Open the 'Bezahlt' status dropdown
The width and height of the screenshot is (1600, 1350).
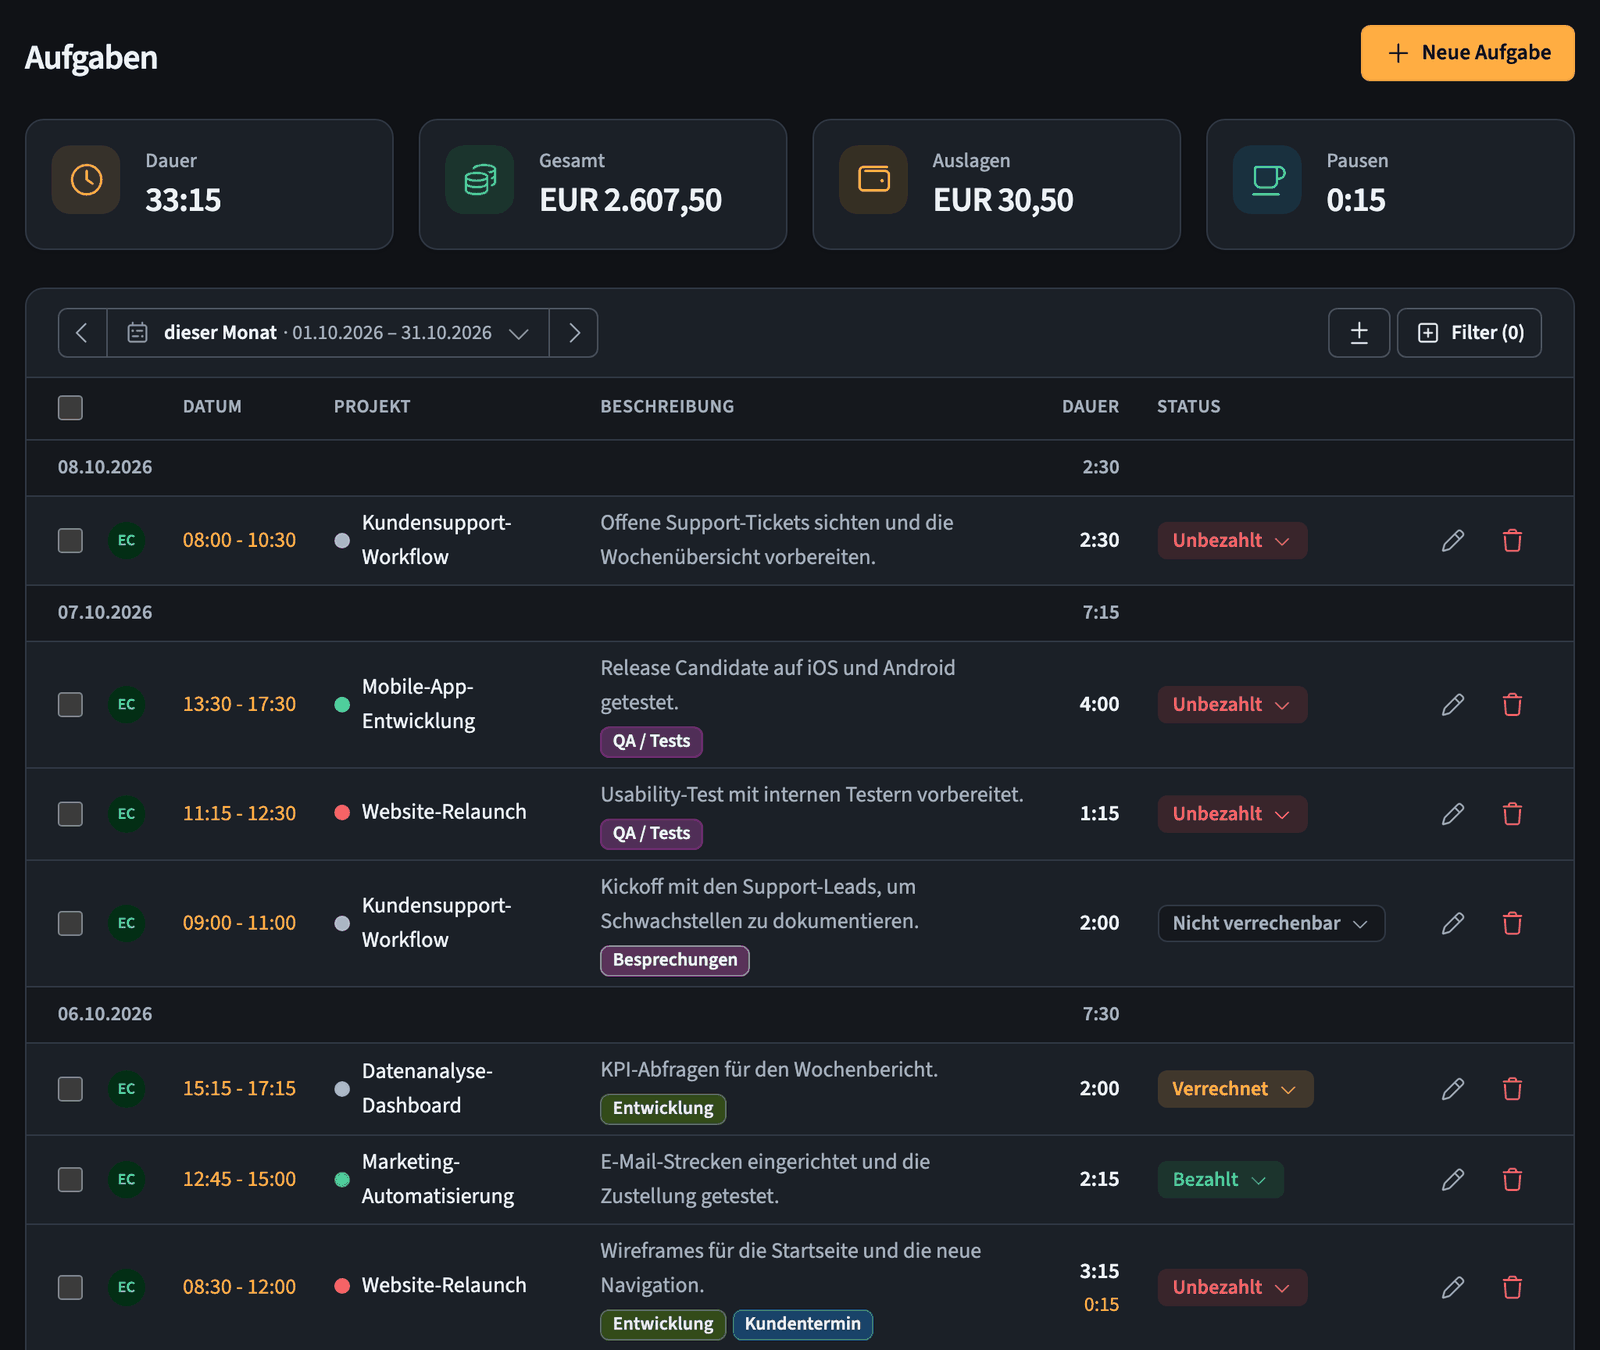click(1220, 1180)
